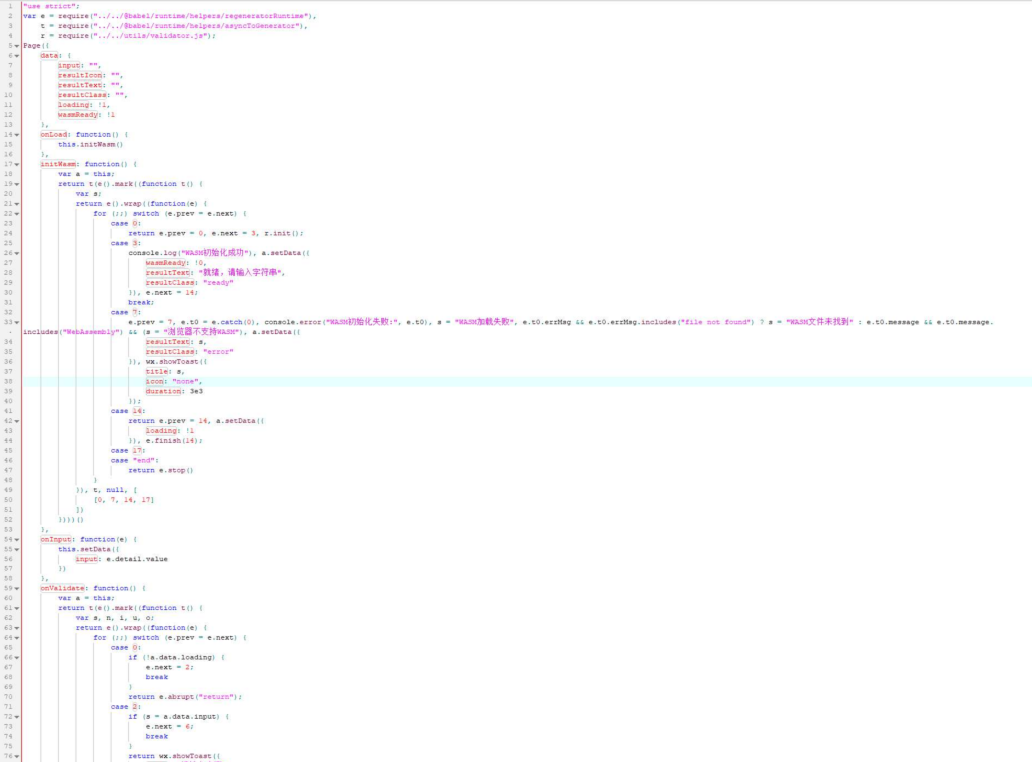
Task: Click line number 1 in the gutter
Action: pyautogui.click(x=9, y=6)
